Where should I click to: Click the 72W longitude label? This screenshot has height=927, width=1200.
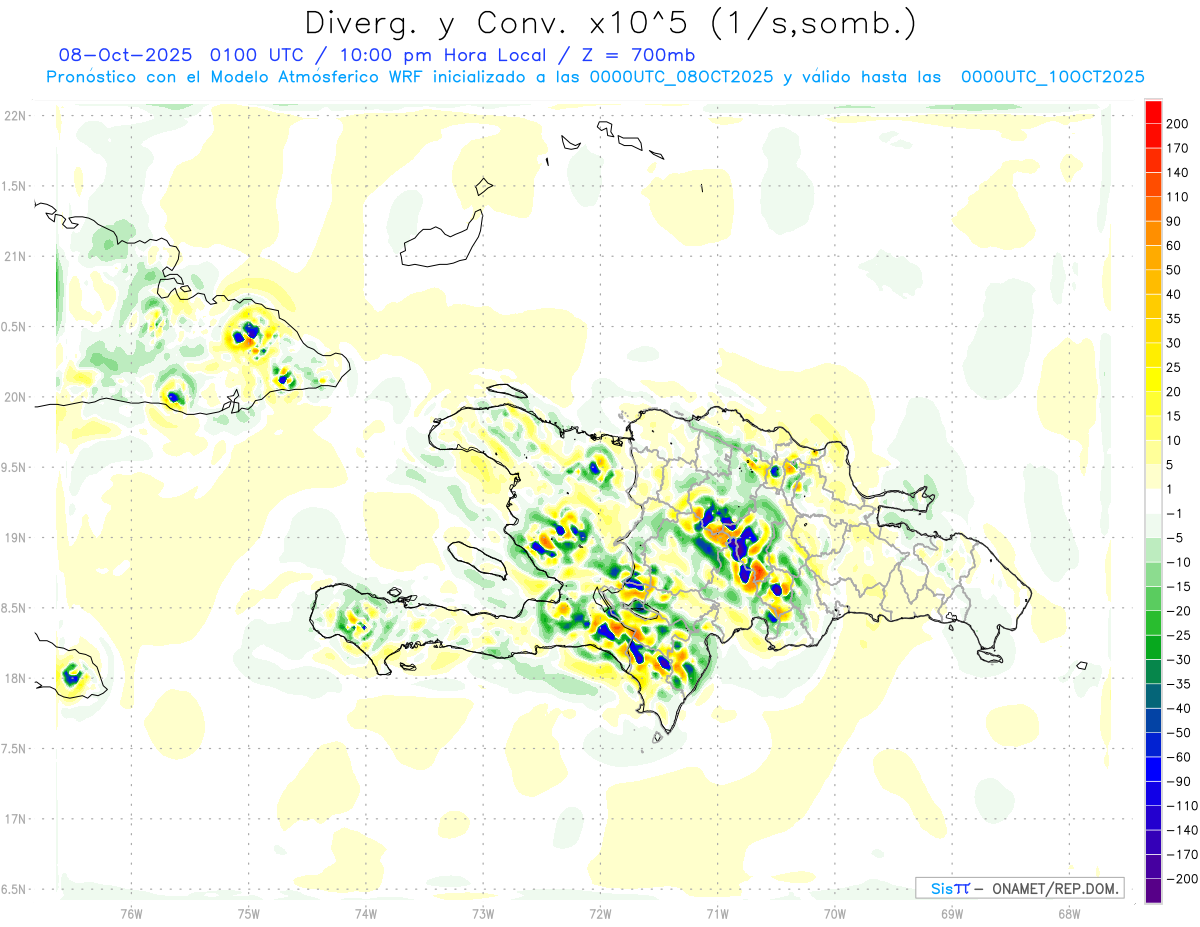pyautogui.click(x=600, y=913)
